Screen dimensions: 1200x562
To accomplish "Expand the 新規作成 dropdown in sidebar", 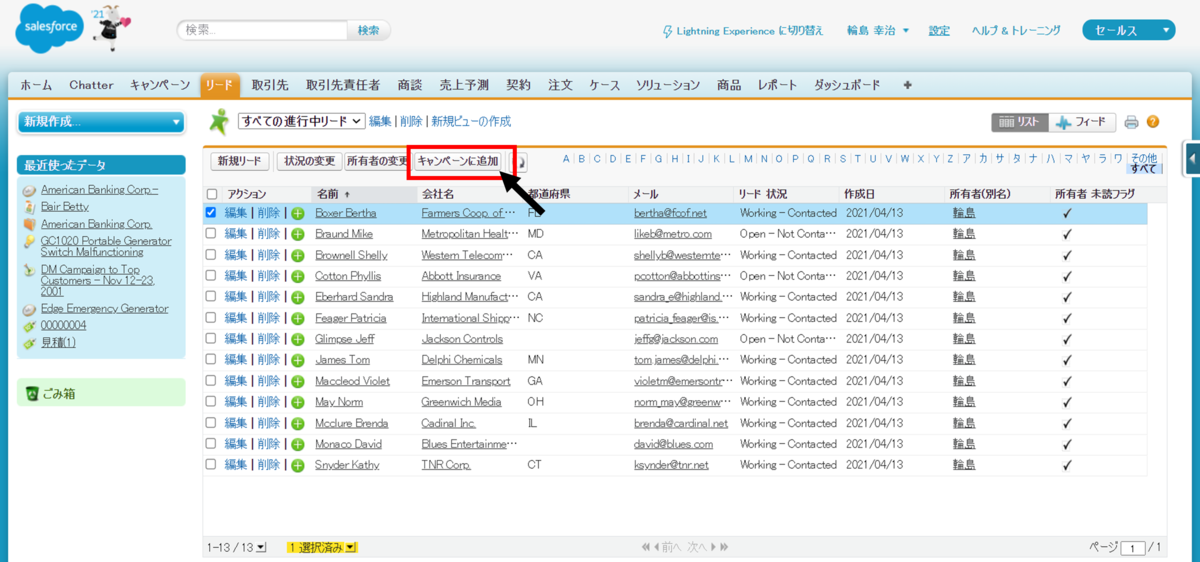I will pos(101,122).
